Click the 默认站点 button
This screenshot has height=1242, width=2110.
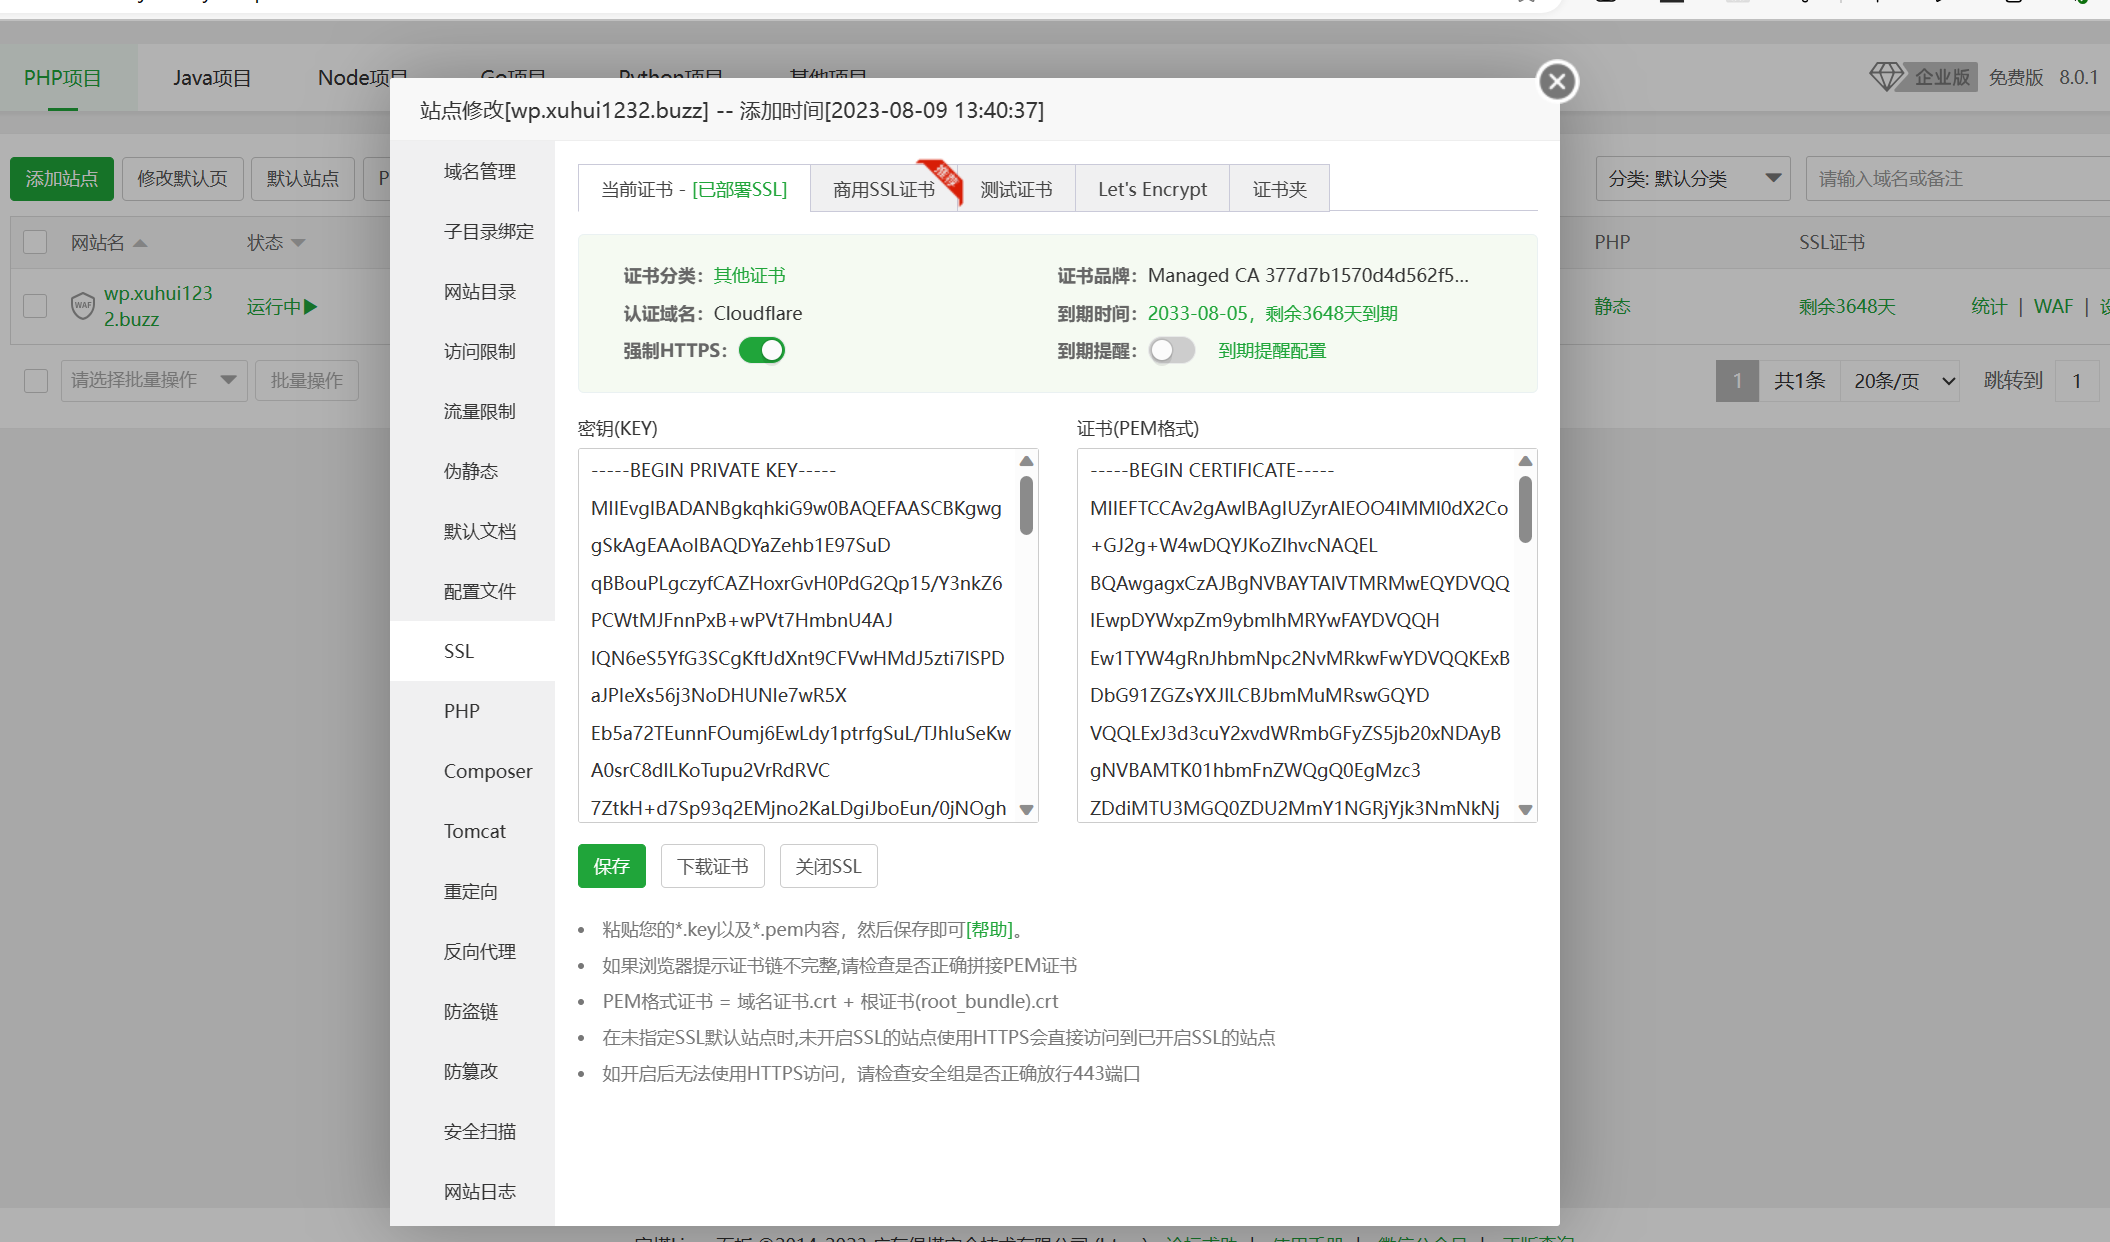click(x=303, y=179)
